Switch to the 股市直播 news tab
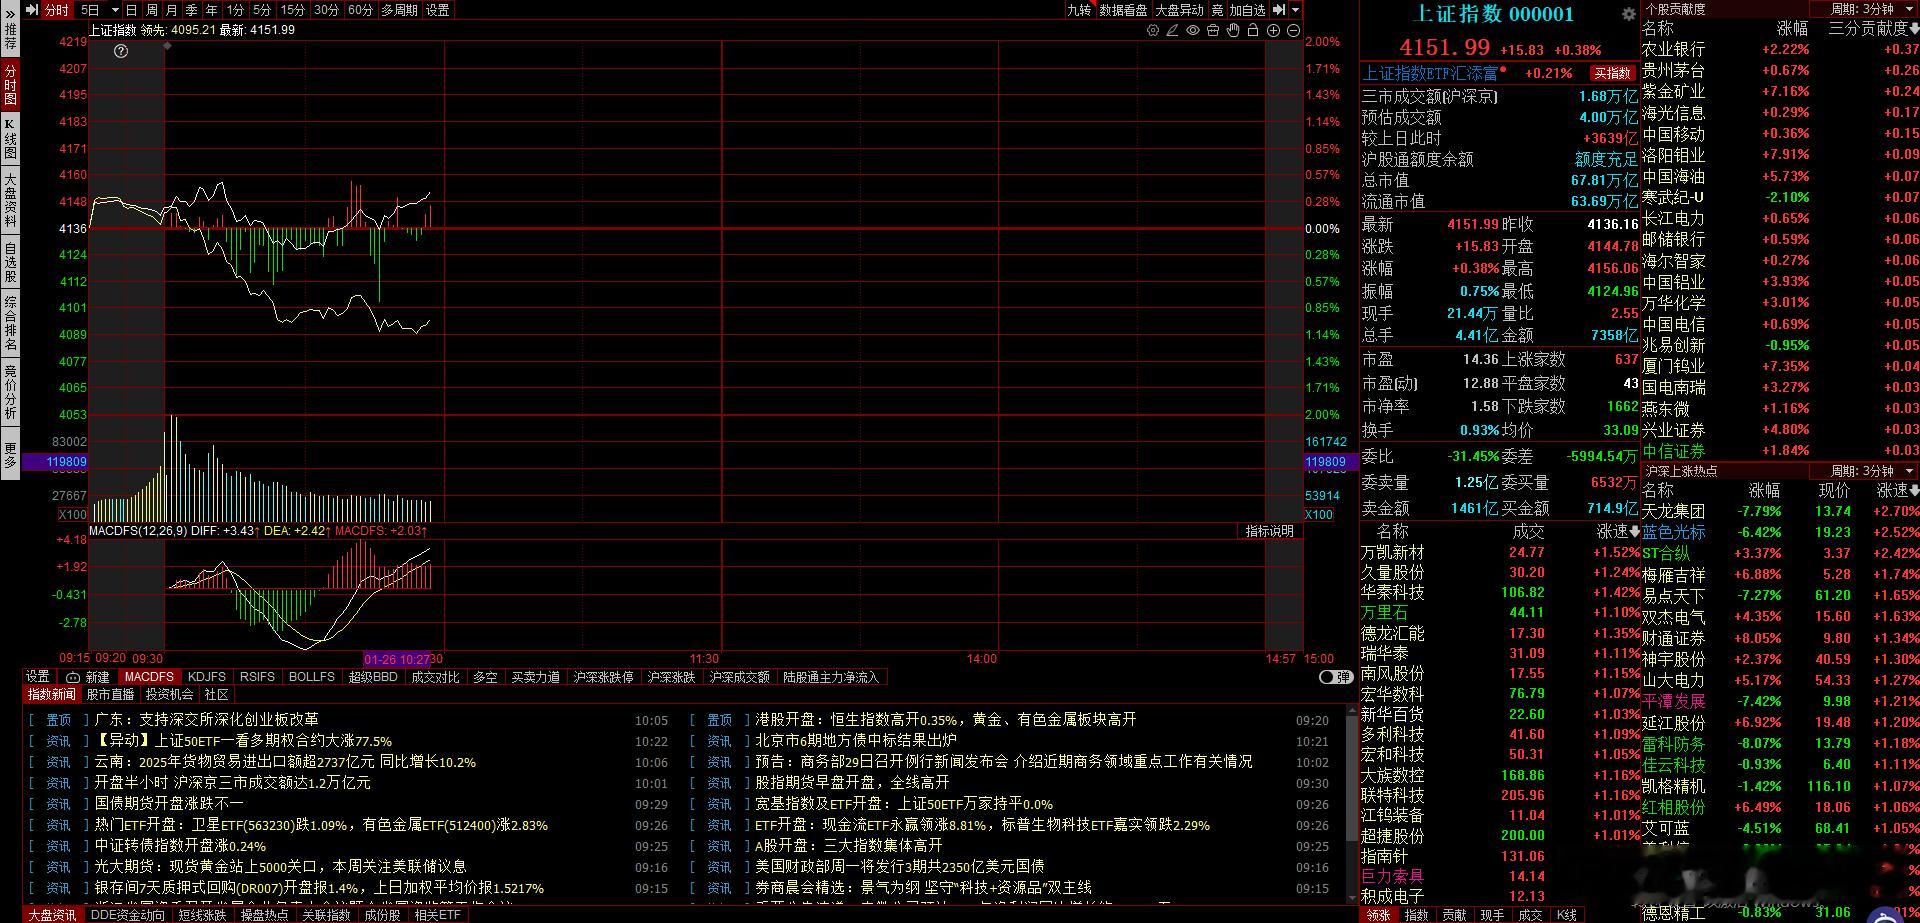Screen dimensions: 1920x923 click(110, 694)
